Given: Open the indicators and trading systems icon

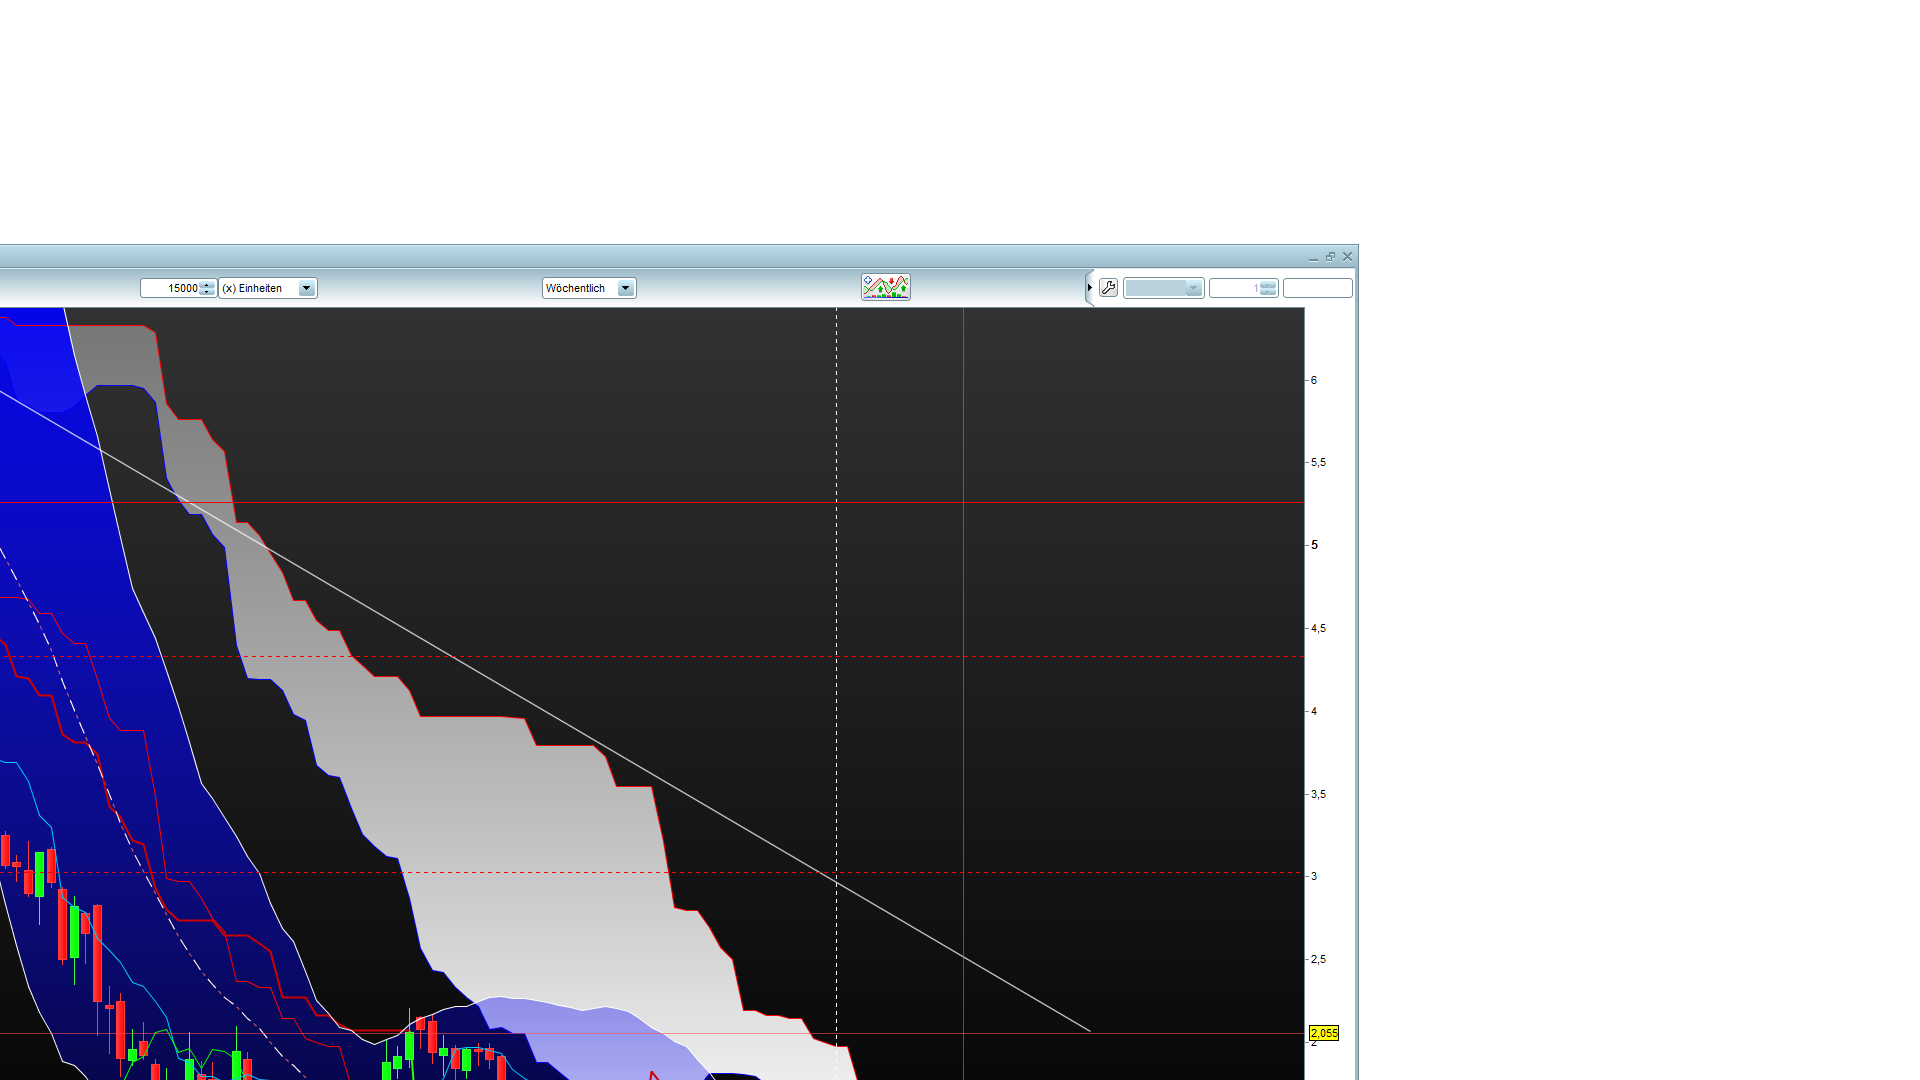Looking at the screenshot, I should 885,287.
